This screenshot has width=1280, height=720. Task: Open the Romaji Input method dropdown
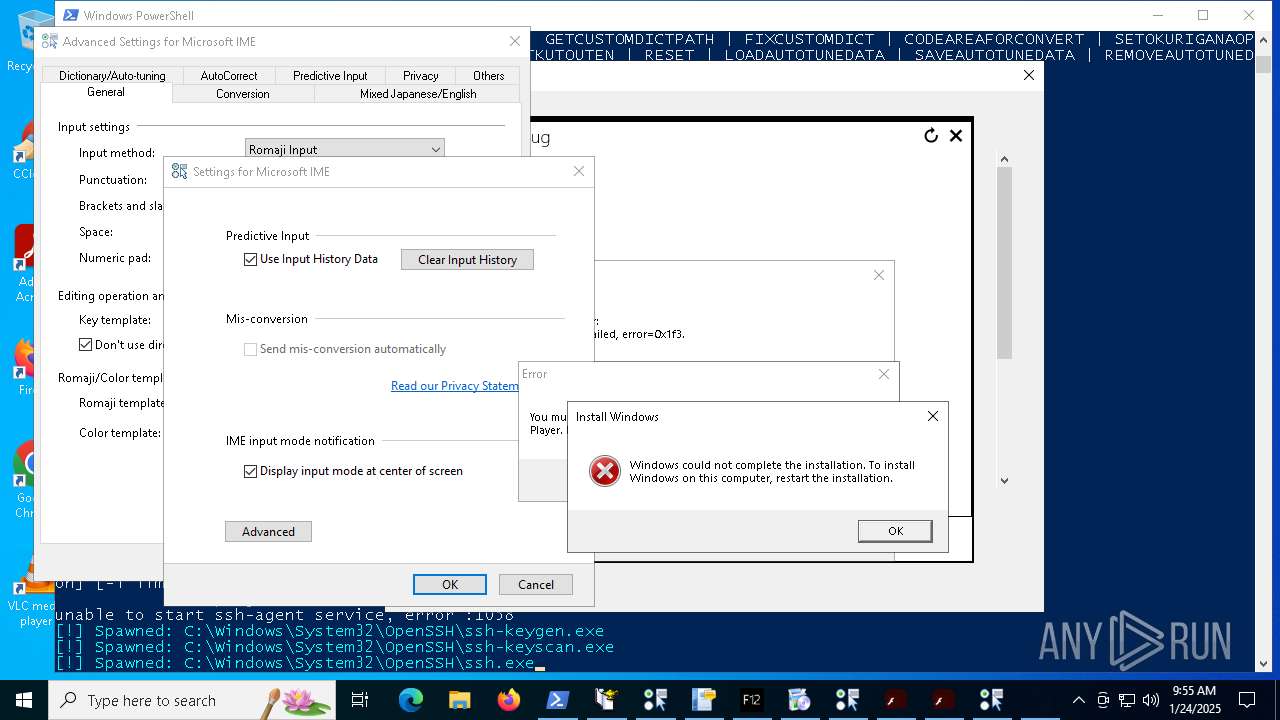[x=345, y=149]
